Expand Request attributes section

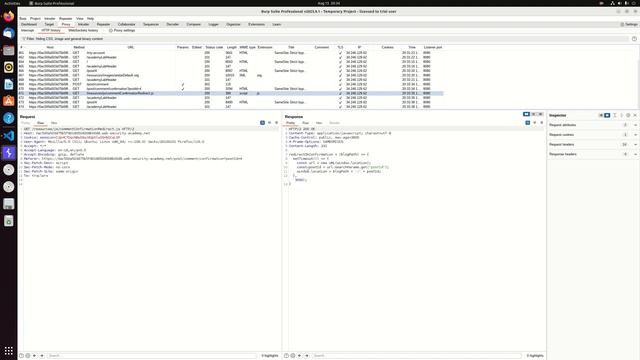(x=593, y=125)
